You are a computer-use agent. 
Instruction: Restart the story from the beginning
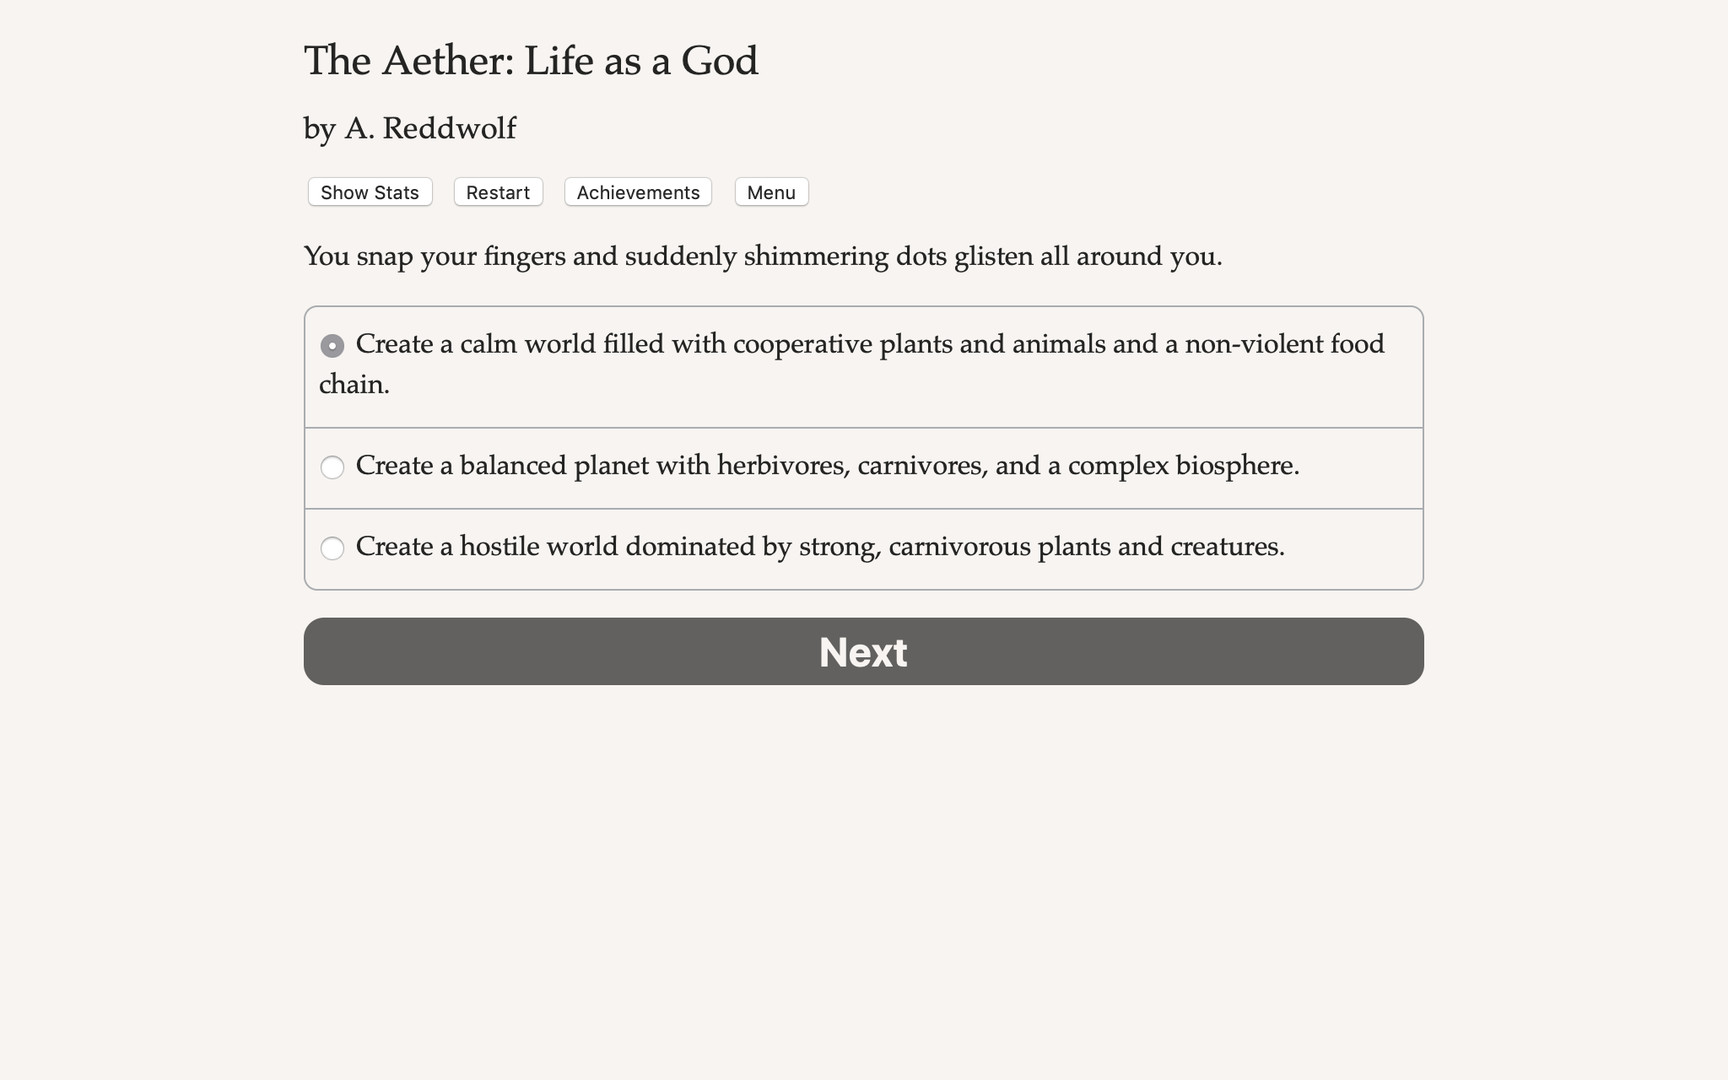tap(497, 192)
